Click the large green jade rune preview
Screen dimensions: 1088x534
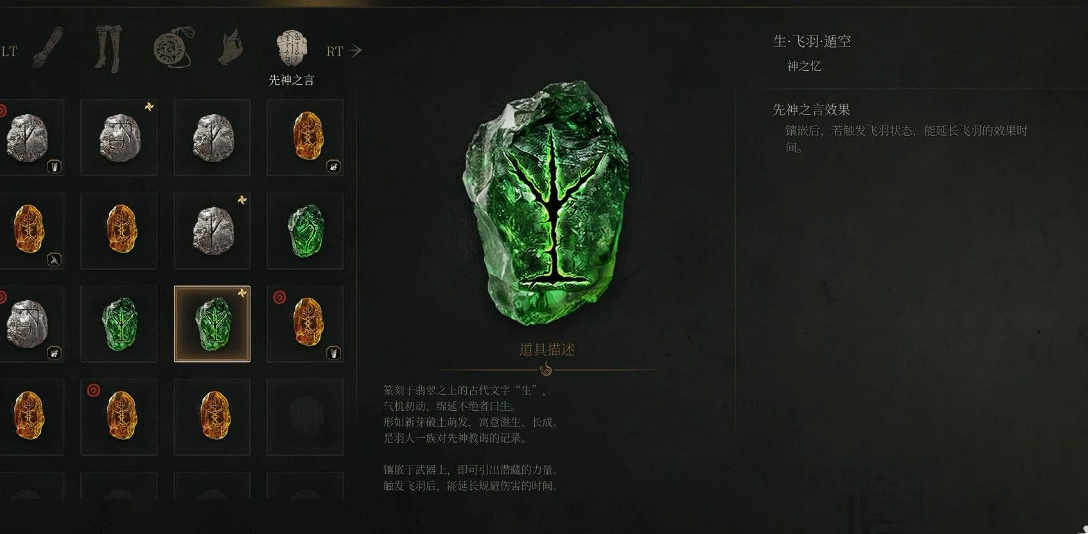[546, 203]
